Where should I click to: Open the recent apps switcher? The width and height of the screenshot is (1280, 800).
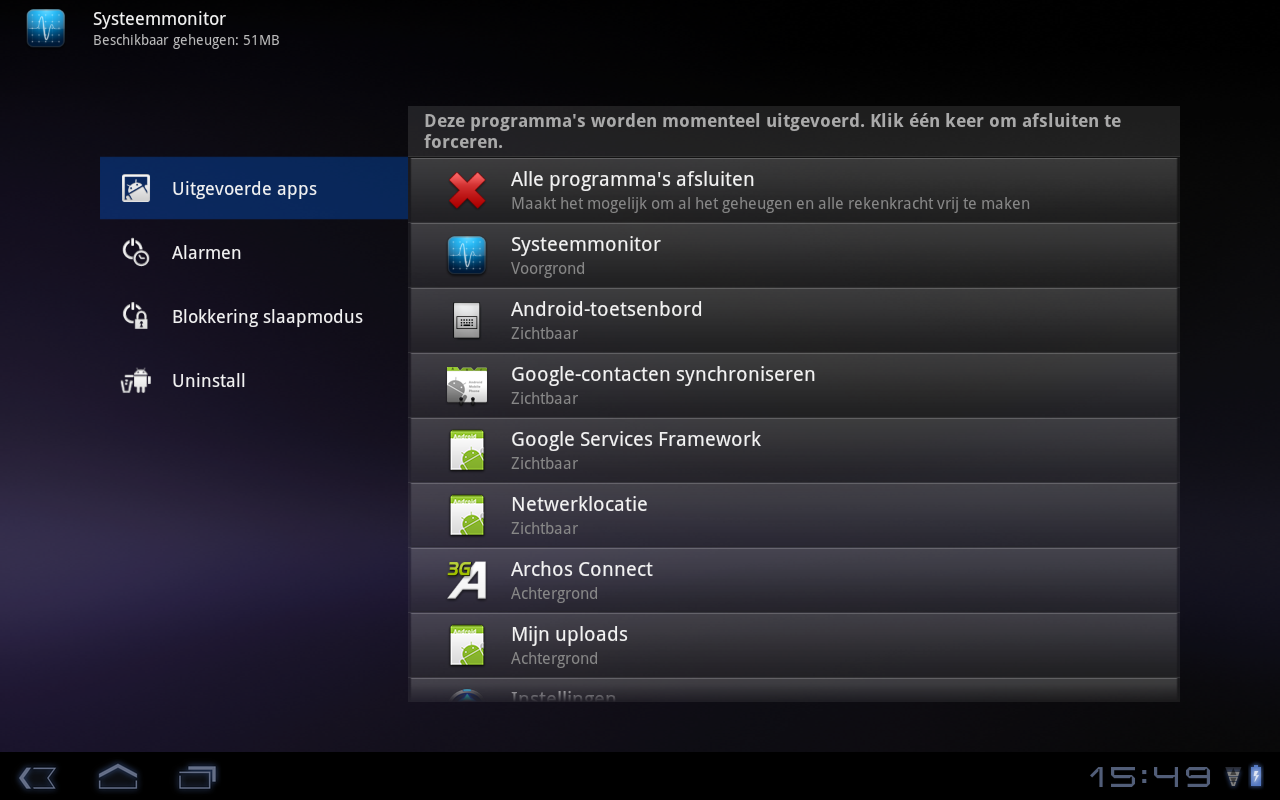pyautogui.click(x=197, y=776)
